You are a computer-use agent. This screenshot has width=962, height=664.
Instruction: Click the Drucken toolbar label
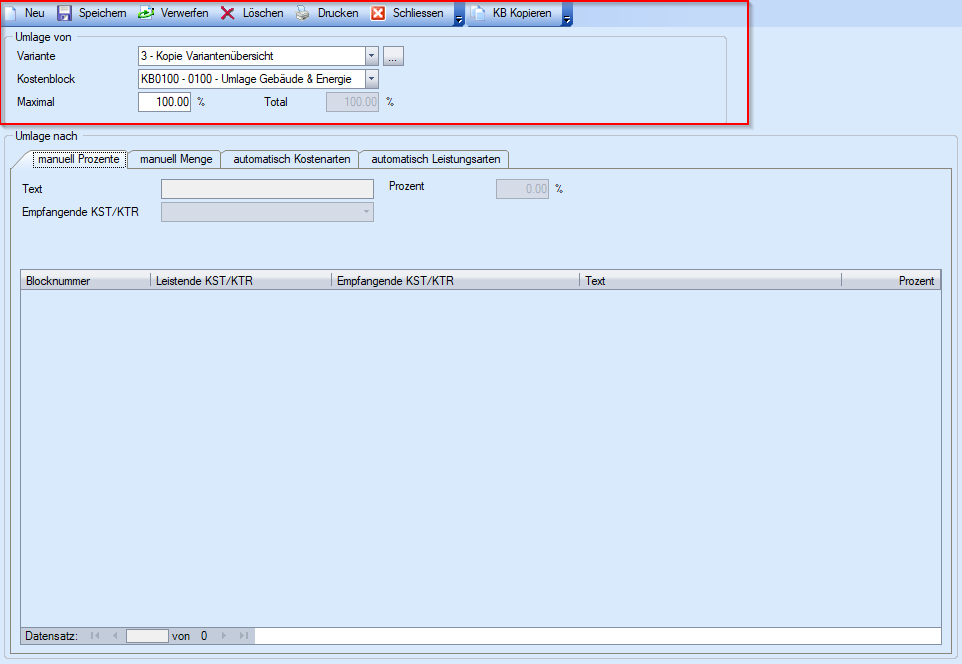[338, 13]
